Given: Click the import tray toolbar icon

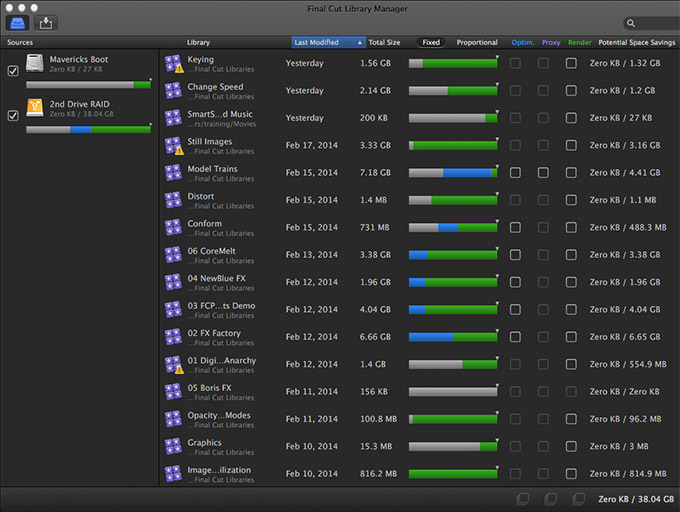Looking at the screenshot, I should [46, 22].
